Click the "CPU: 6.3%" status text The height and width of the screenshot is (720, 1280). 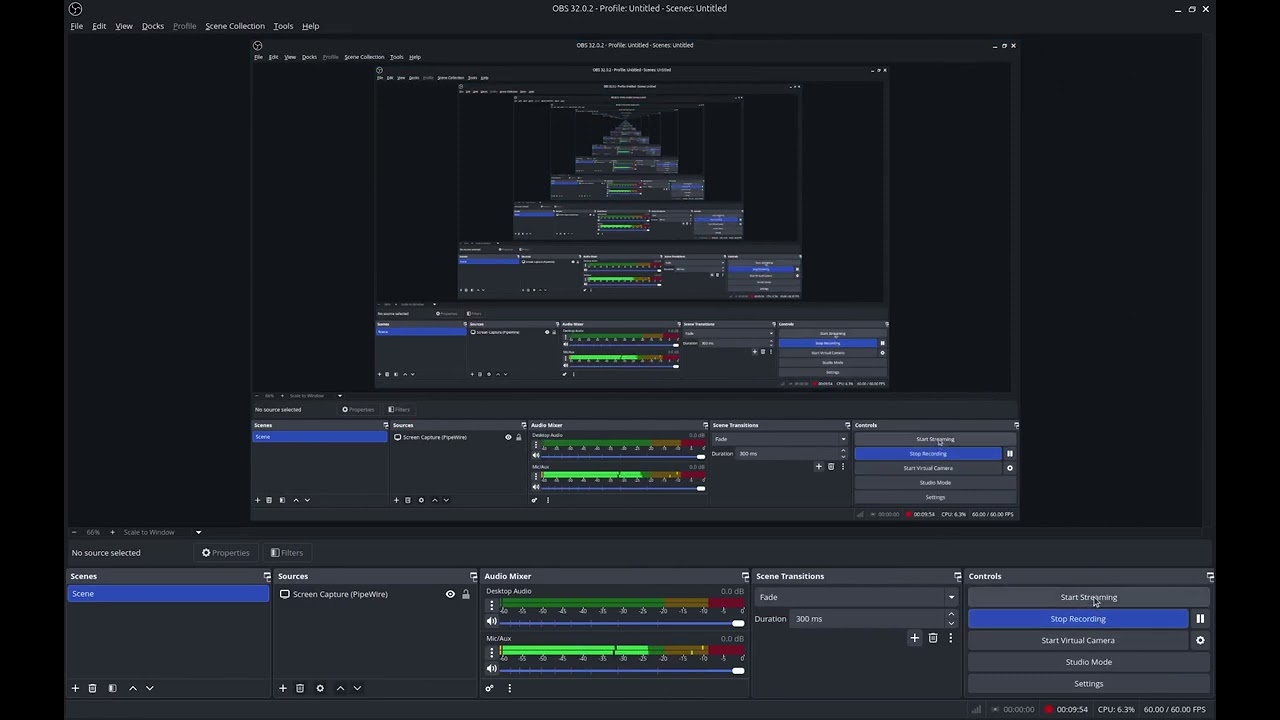click(1115, 710)
